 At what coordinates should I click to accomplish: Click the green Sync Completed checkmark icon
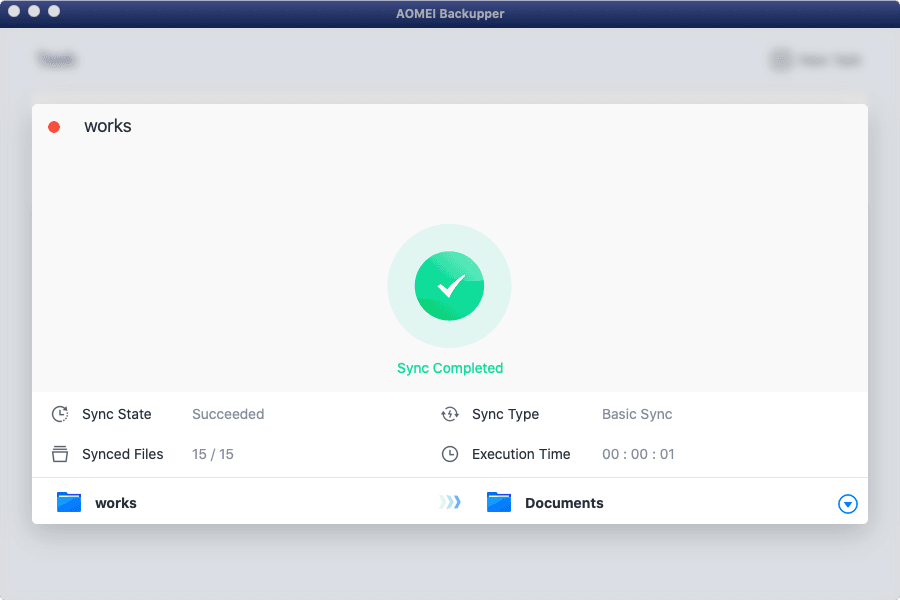point(449,286)
